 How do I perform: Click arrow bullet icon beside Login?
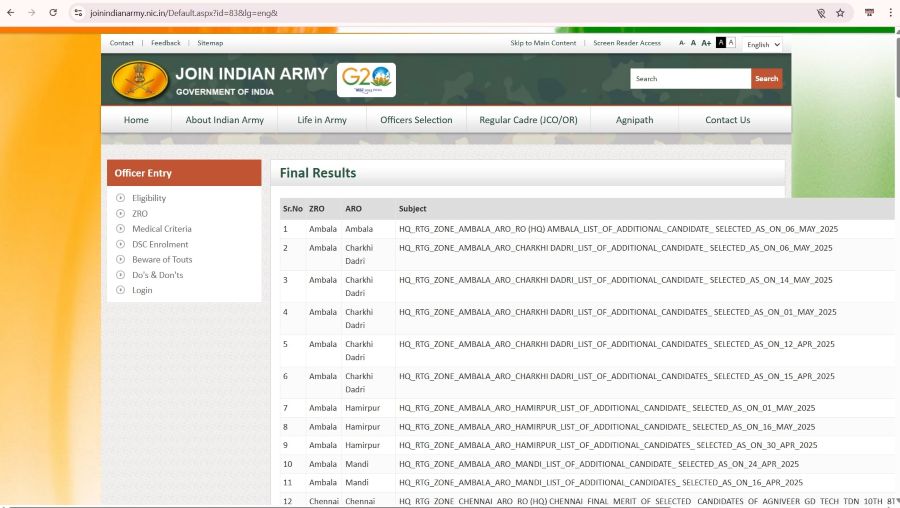coord(121,290)
